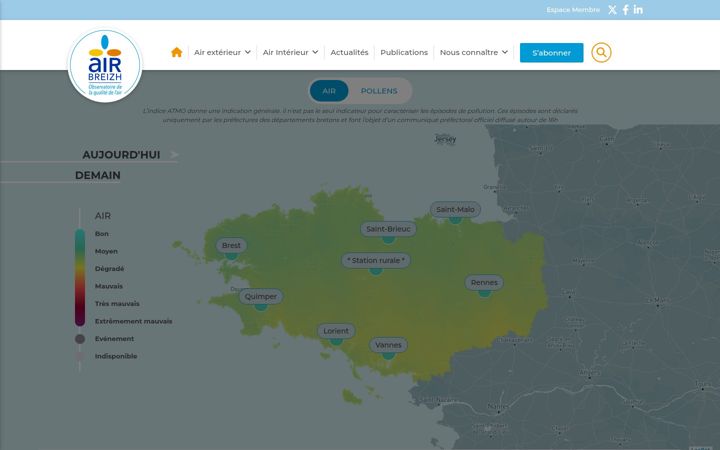The width and height of the screenshot is (720, 450).
Task: Click the Evénement legend dot
Action: tap(80, 339)
